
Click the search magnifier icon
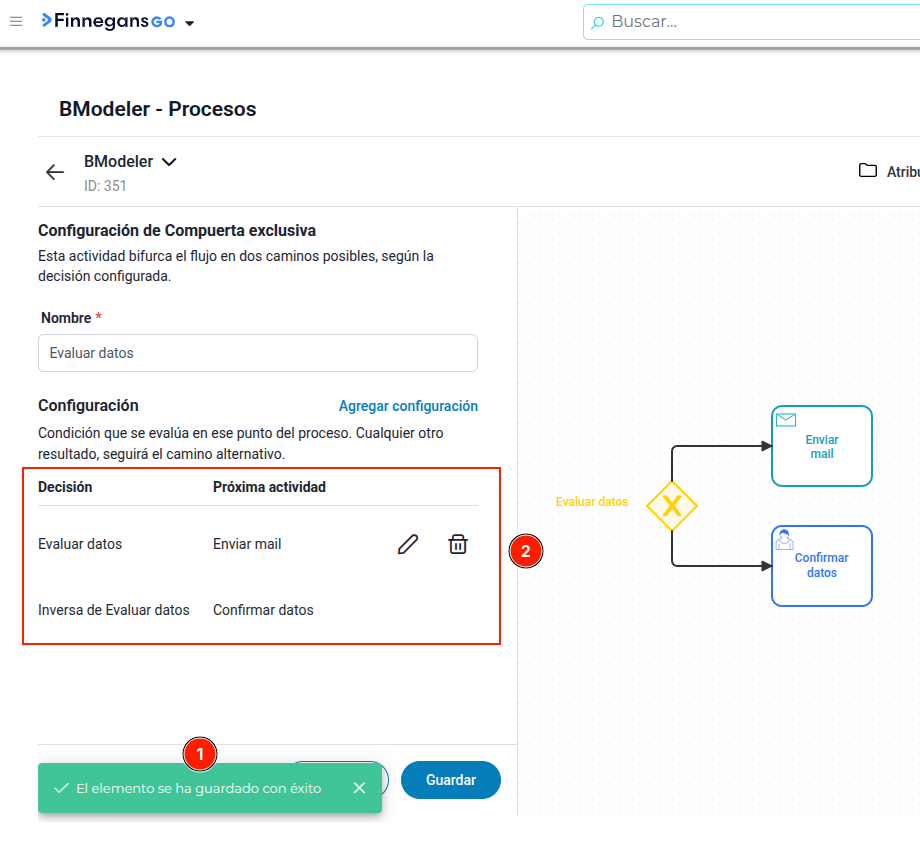point(597,22)
